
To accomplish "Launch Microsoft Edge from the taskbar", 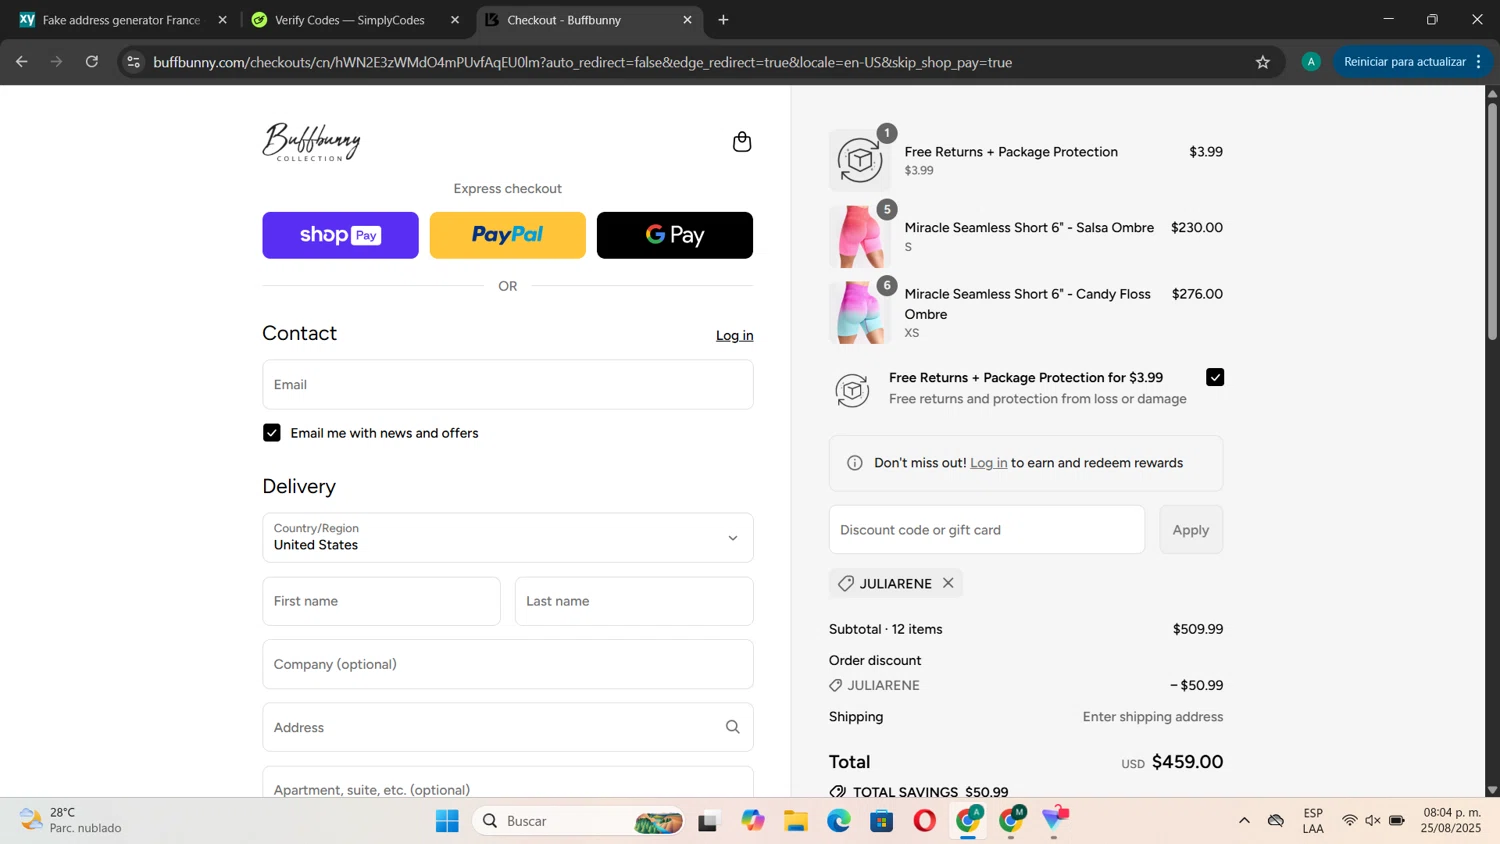I will coord(838,821).
